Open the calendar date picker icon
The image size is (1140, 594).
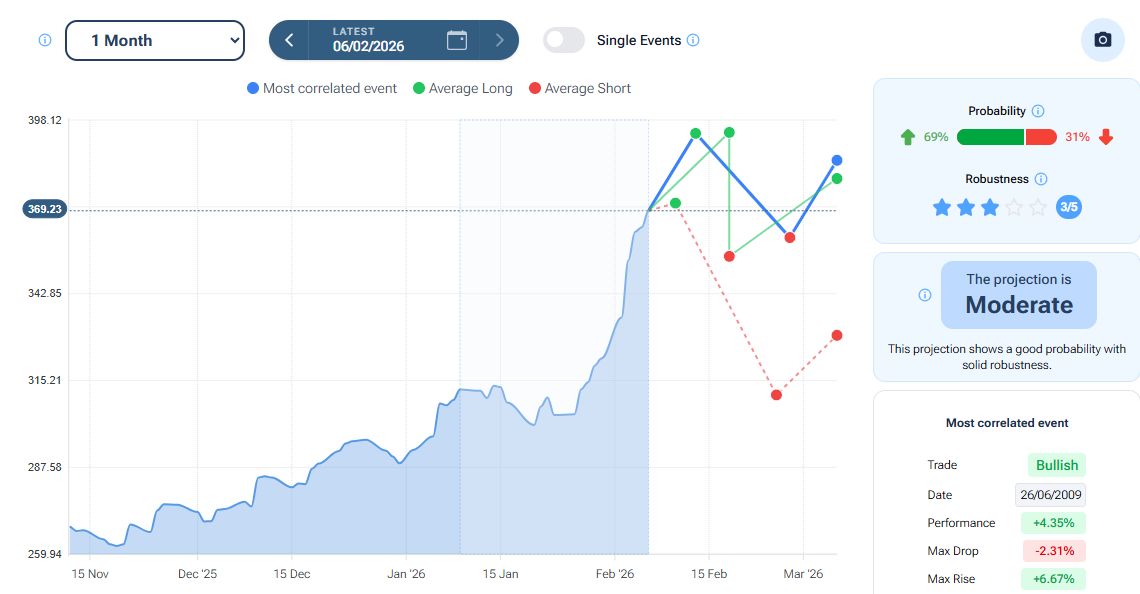(x=457, y=40)
